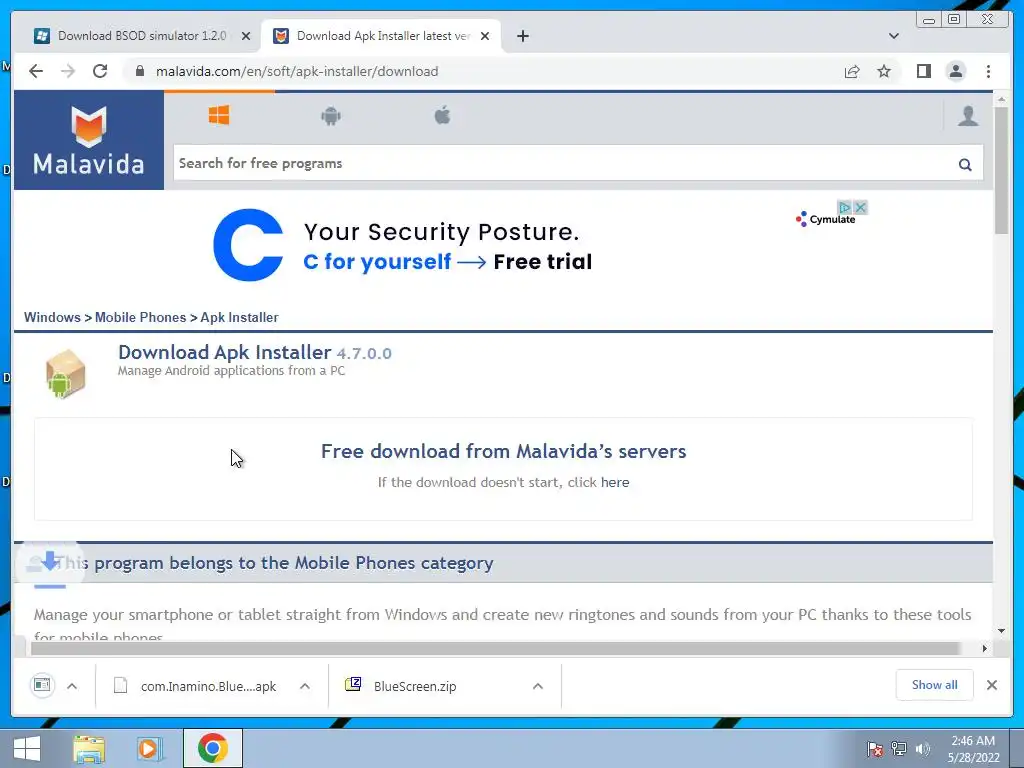Launch the media player taskbar icon
1024x768 pixels.
(x=150, y=748)
